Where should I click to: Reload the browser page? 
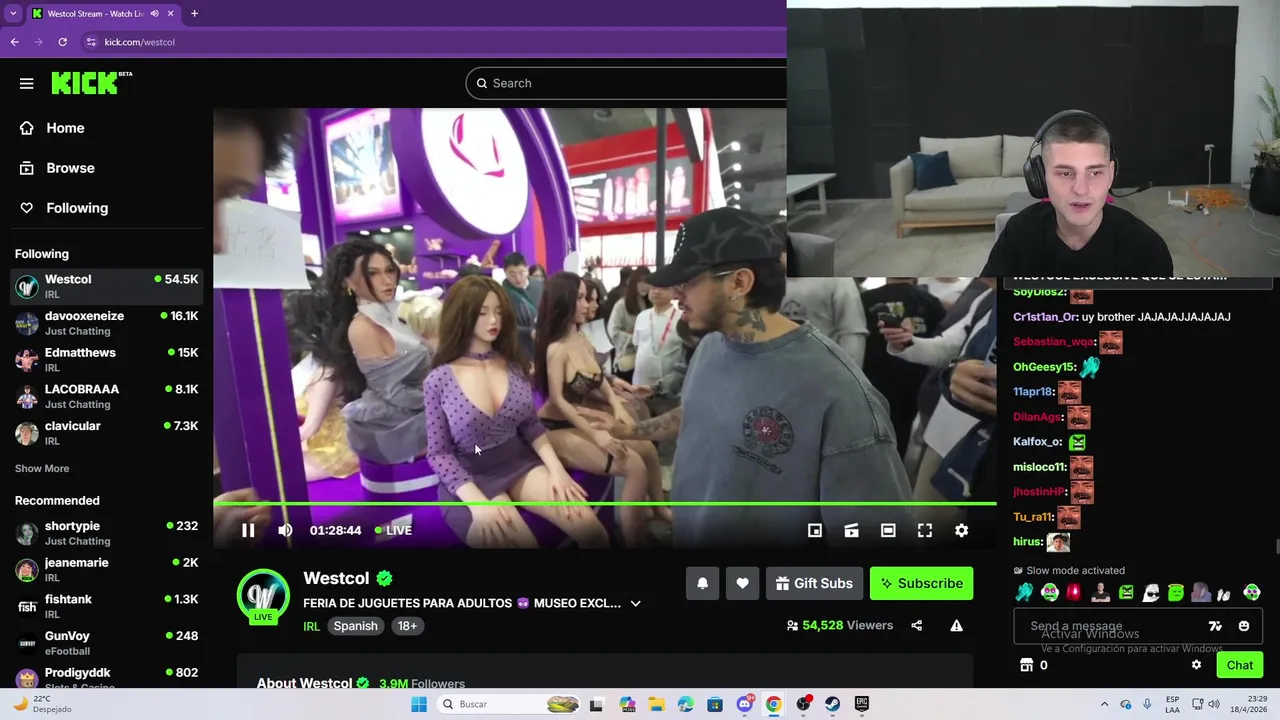coord(62,42)
